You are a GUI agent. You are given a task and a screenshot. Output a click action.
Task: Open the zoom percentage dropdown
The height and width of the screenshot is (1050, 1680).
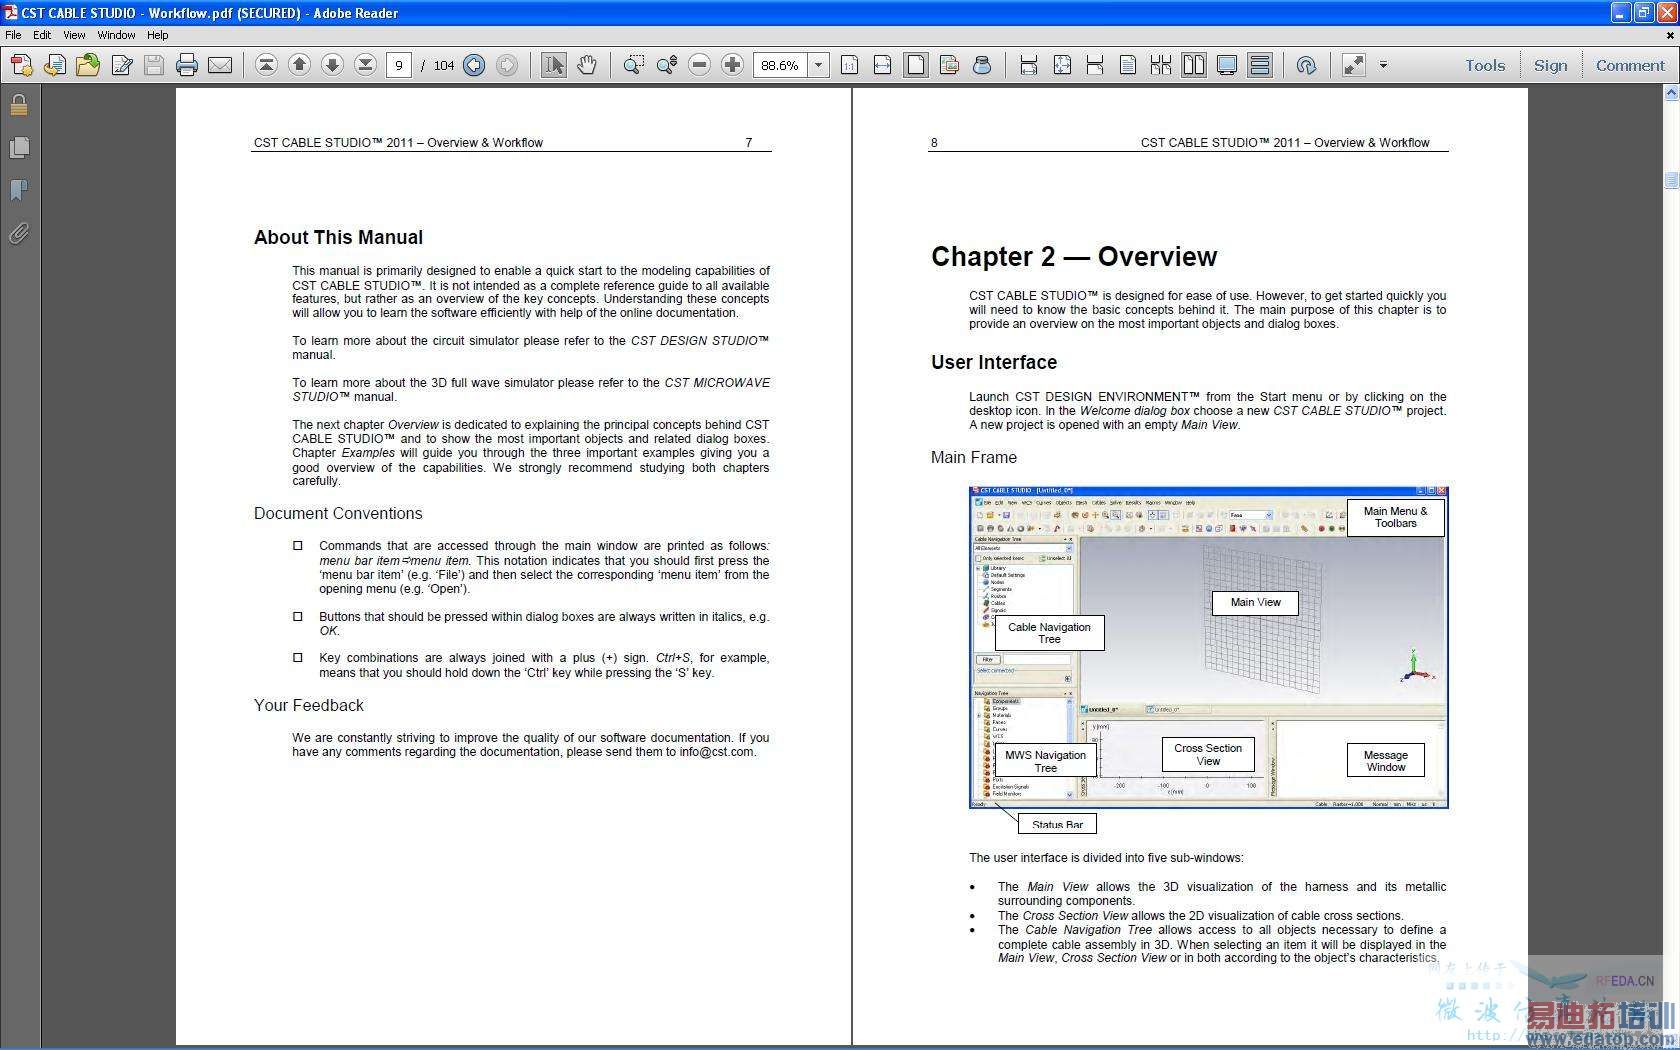point(818,65)
